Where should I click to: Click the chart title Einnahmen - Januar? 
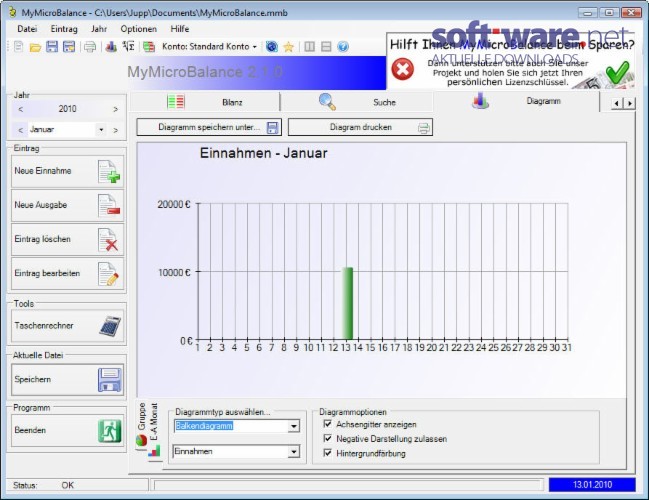pyautogui.click(x=264, y=153)
